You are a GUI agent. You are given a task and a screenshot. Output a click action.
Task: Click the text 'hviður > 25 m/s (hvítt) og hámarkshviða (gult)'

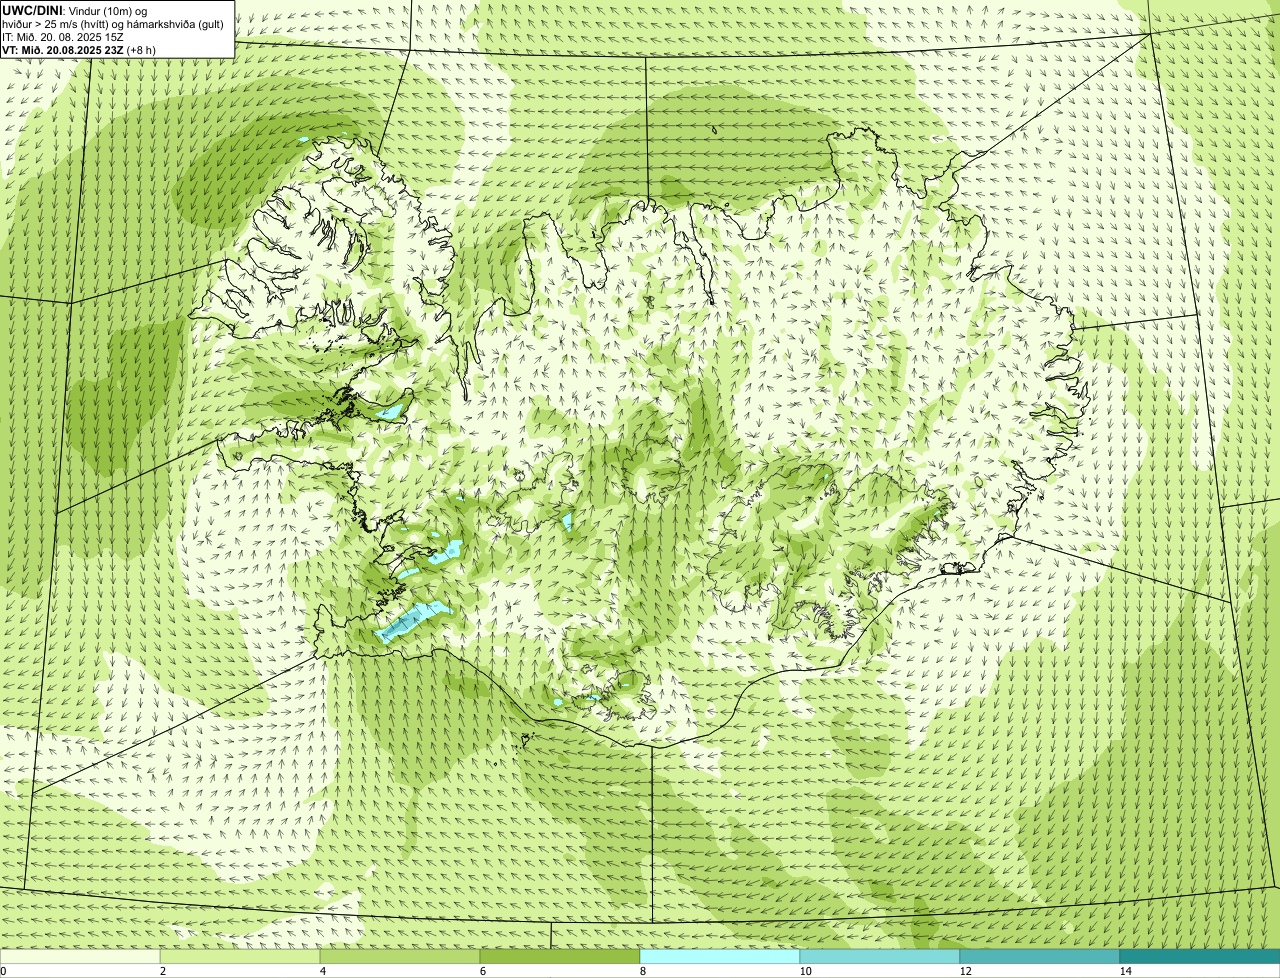(113, 24)
